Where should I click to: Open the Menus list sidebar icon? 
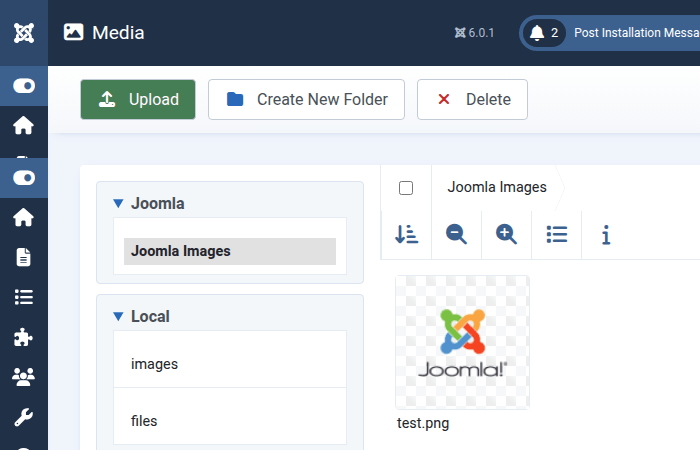point(23,297)
